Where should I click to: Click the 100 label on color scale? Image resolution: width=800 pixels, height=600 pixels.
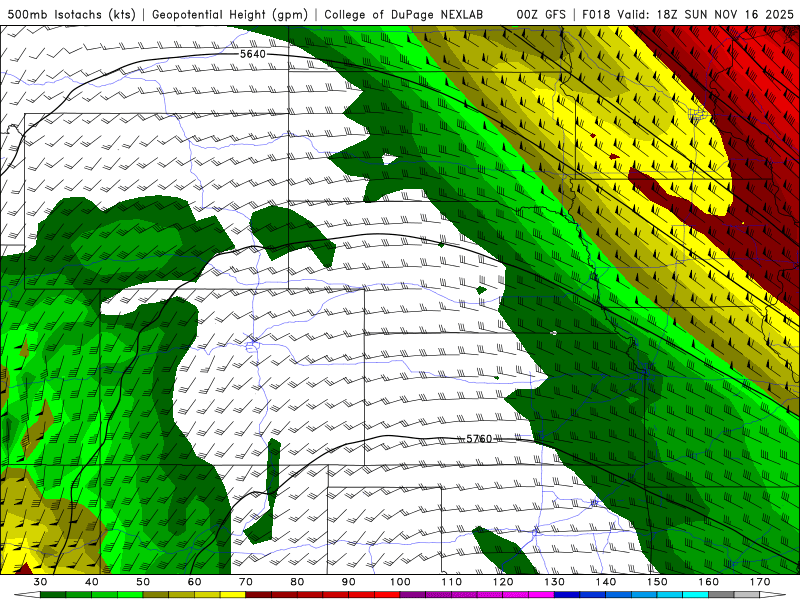401,582
